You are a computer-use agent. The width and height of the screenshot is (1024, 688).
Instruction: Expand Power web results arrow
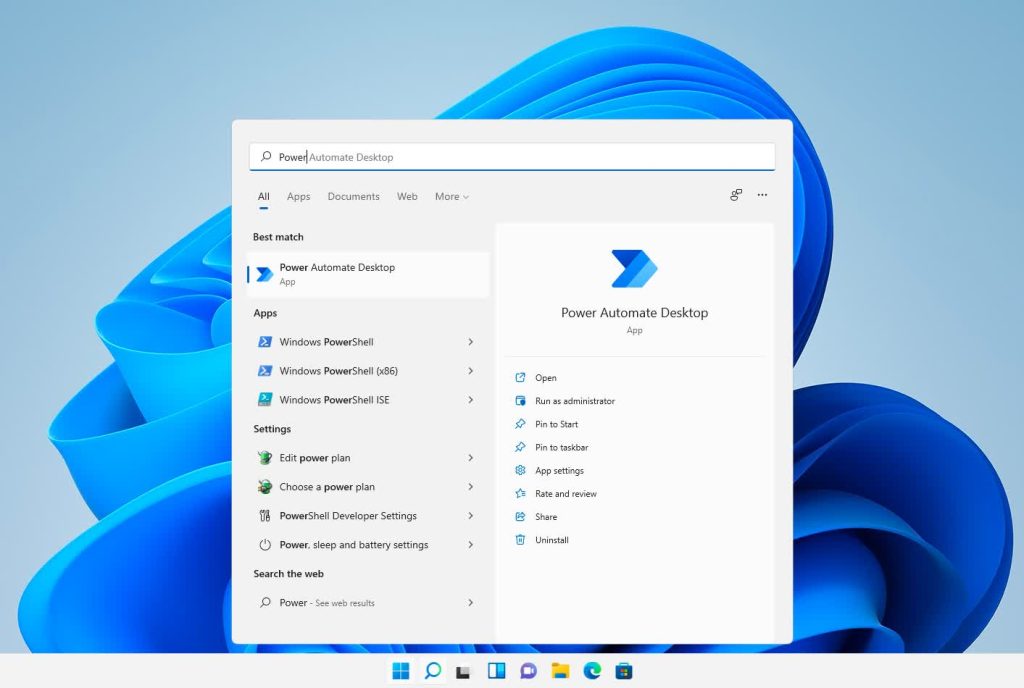(470, 603)
